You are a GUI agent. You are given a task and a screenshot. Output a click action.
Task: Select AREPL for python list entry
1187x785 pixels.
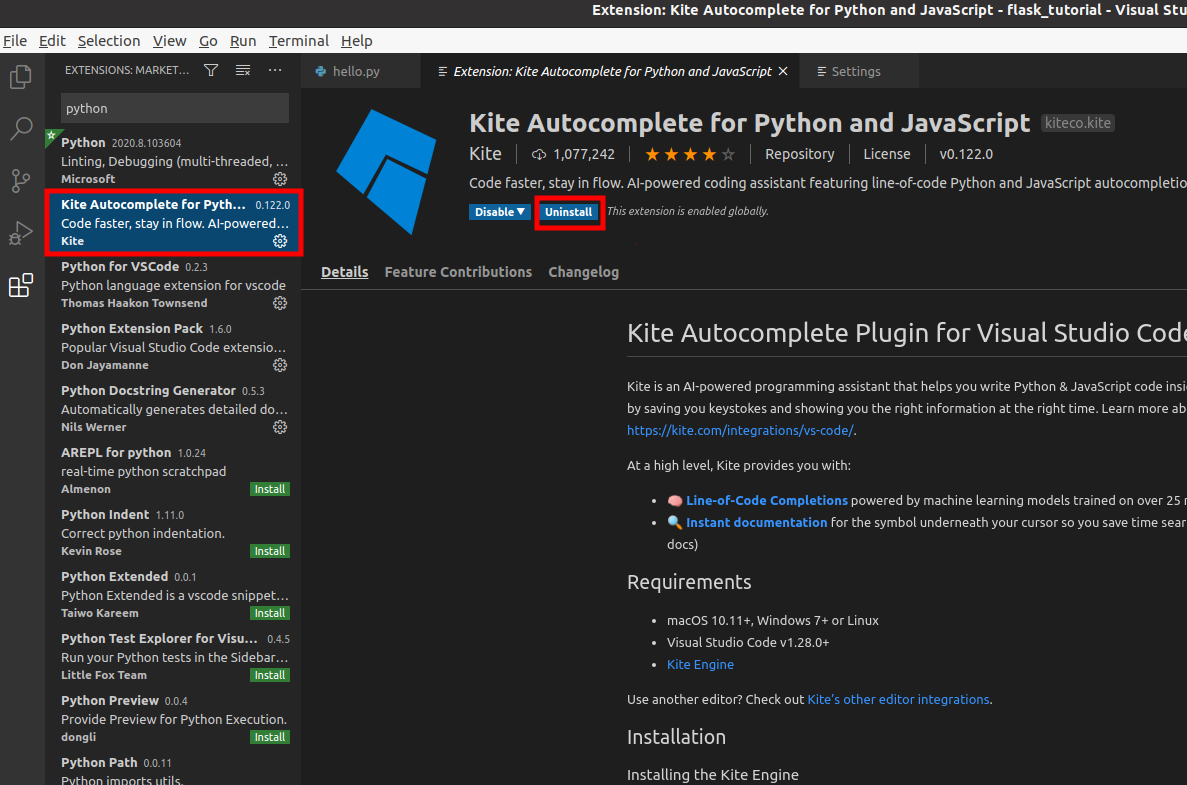tap(173, 471)
